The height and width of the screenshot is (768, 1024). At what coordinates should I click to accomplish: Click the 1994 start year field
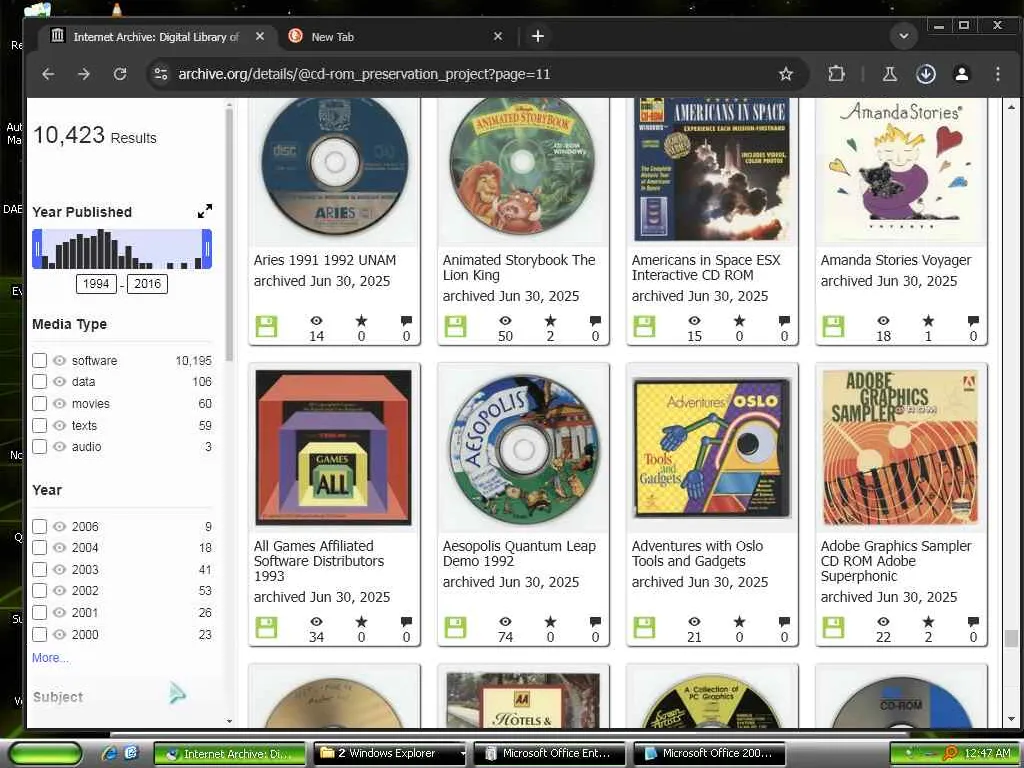[x=96, y=283]
